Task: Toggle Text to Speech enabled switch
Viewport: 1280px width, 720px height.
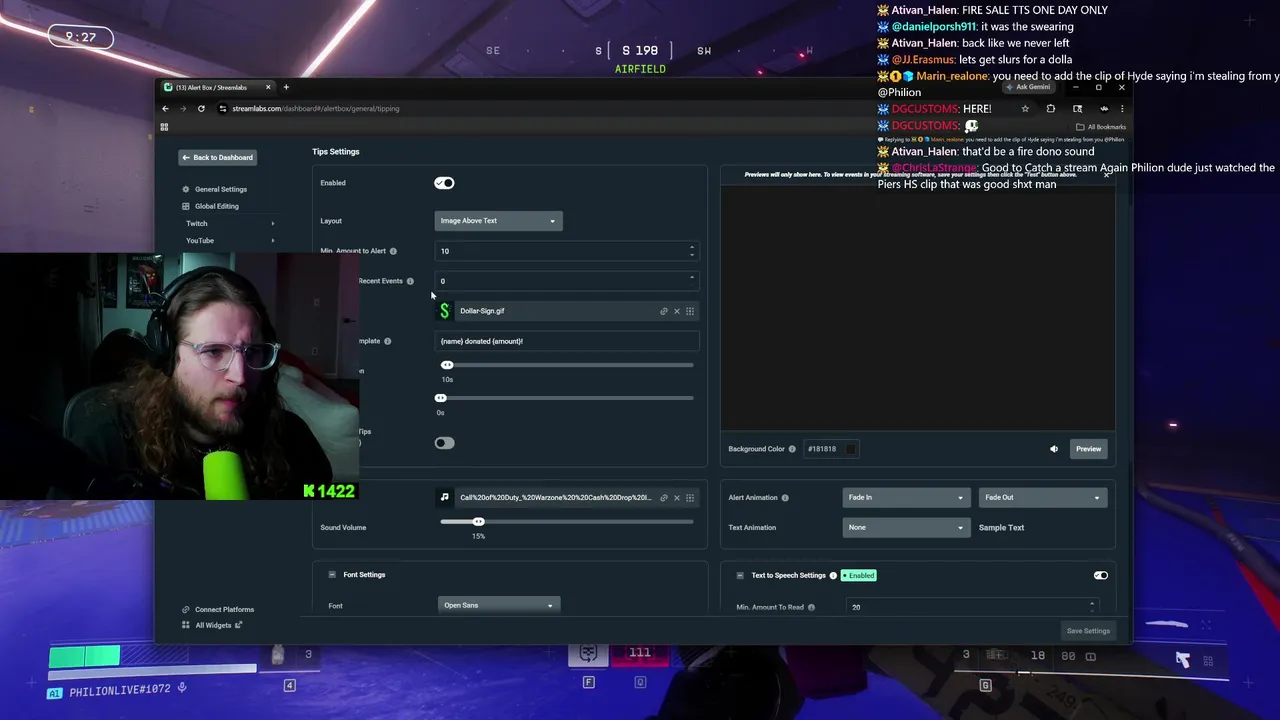Action: (x=1100, y=576)
